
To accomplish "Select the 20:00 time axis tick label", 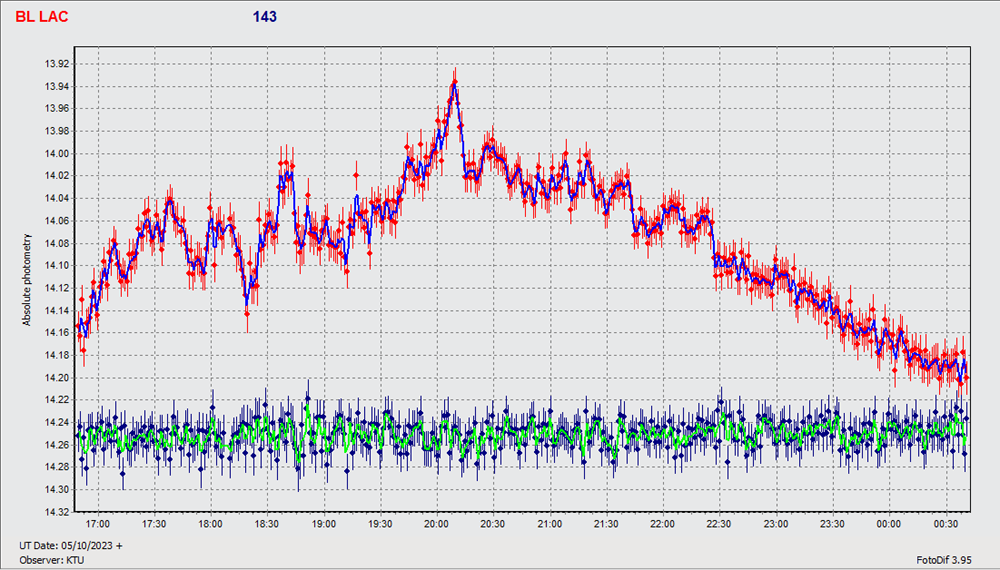I will [436, 523].
